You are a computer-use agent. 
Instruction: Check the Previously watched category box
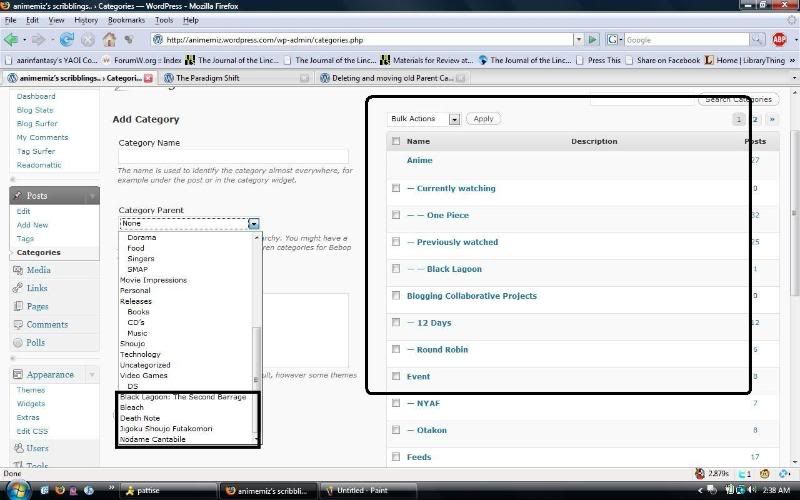[396, 242]
